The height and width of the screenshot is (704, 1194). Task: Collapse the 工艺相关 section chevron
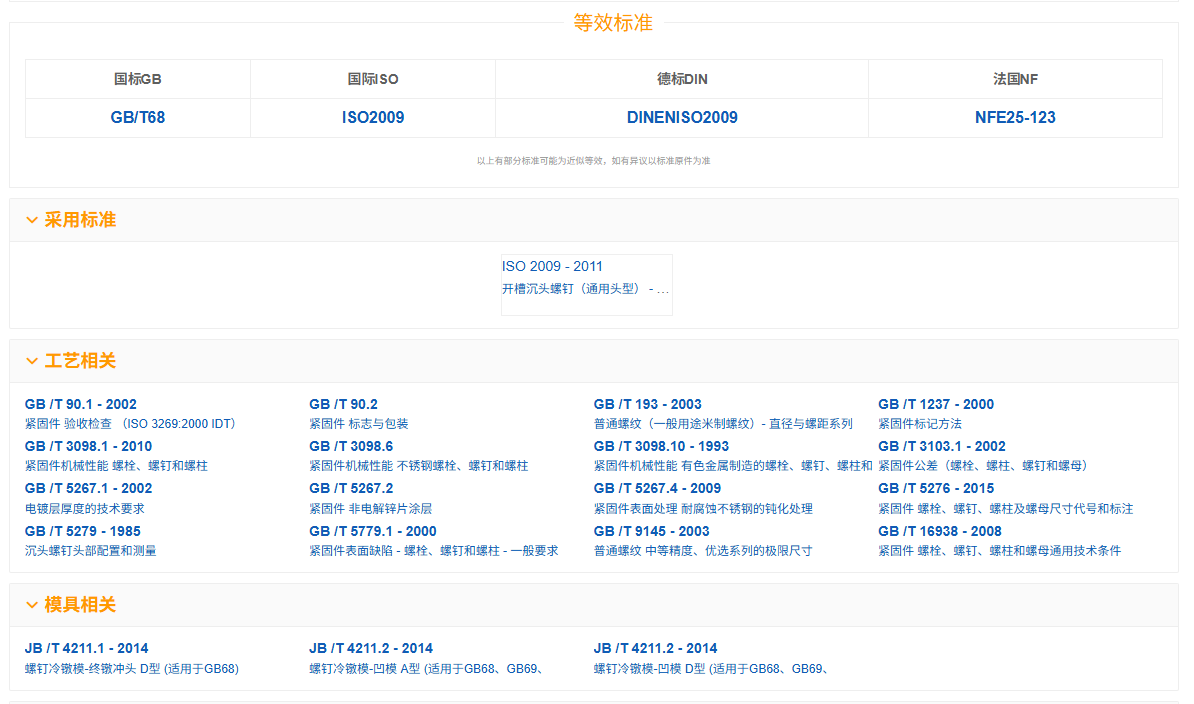[x=32, y=361]
